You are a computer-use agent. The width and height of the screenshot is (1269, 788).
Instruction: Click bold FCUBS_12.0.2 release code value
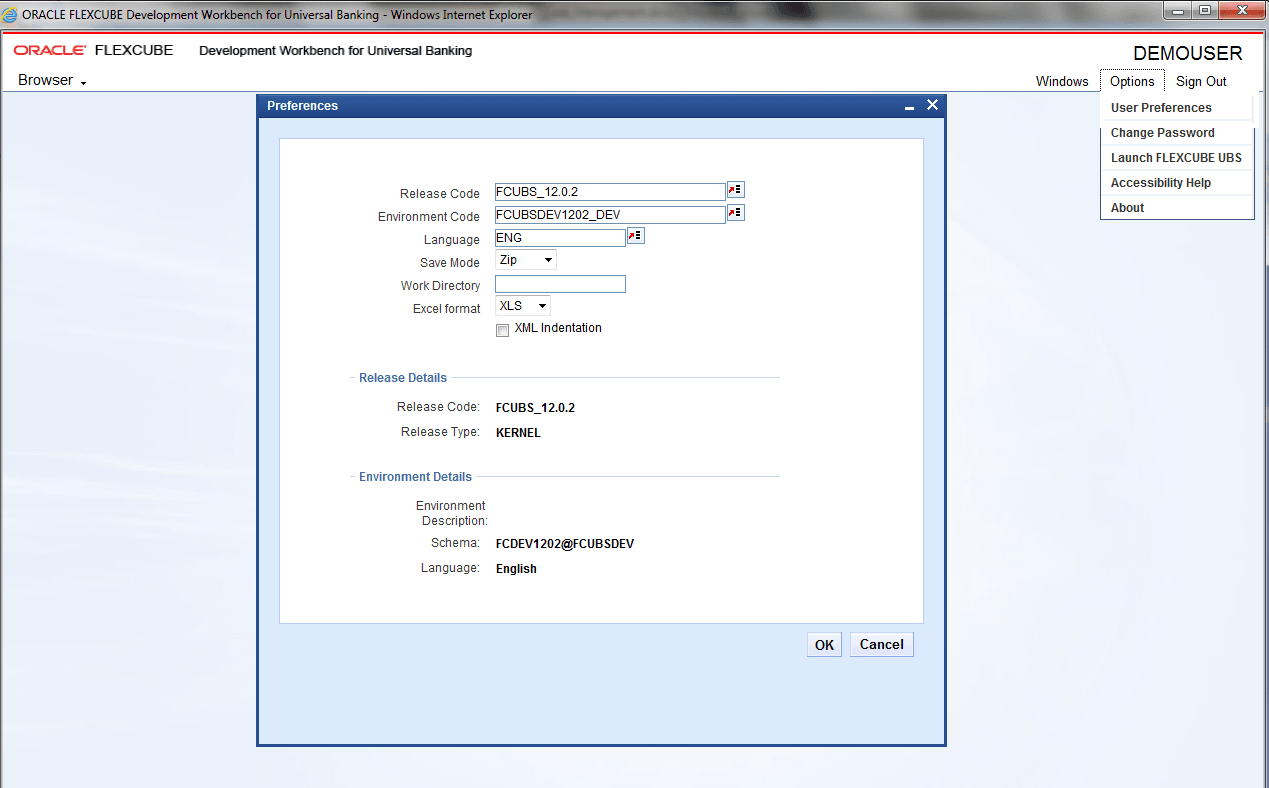535,408
